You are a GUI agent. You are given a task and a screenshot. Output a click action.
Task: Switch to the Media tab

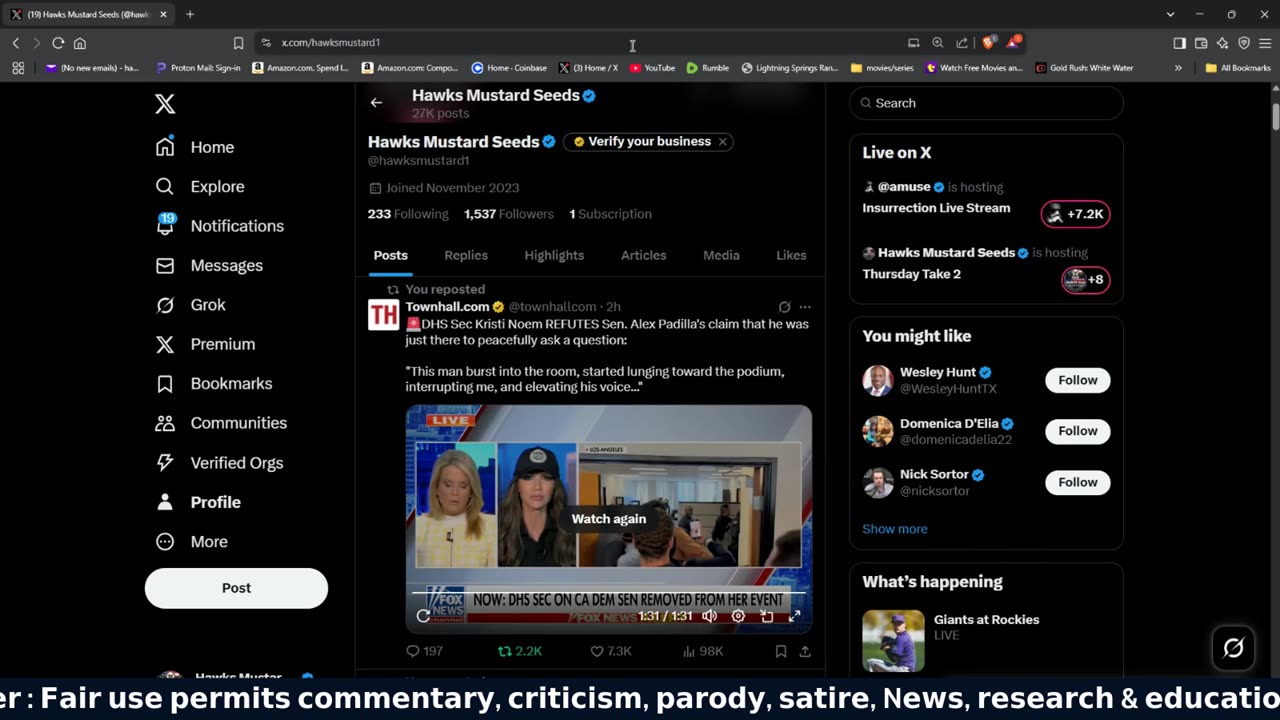pyautogui.click(x=721, y=255)
